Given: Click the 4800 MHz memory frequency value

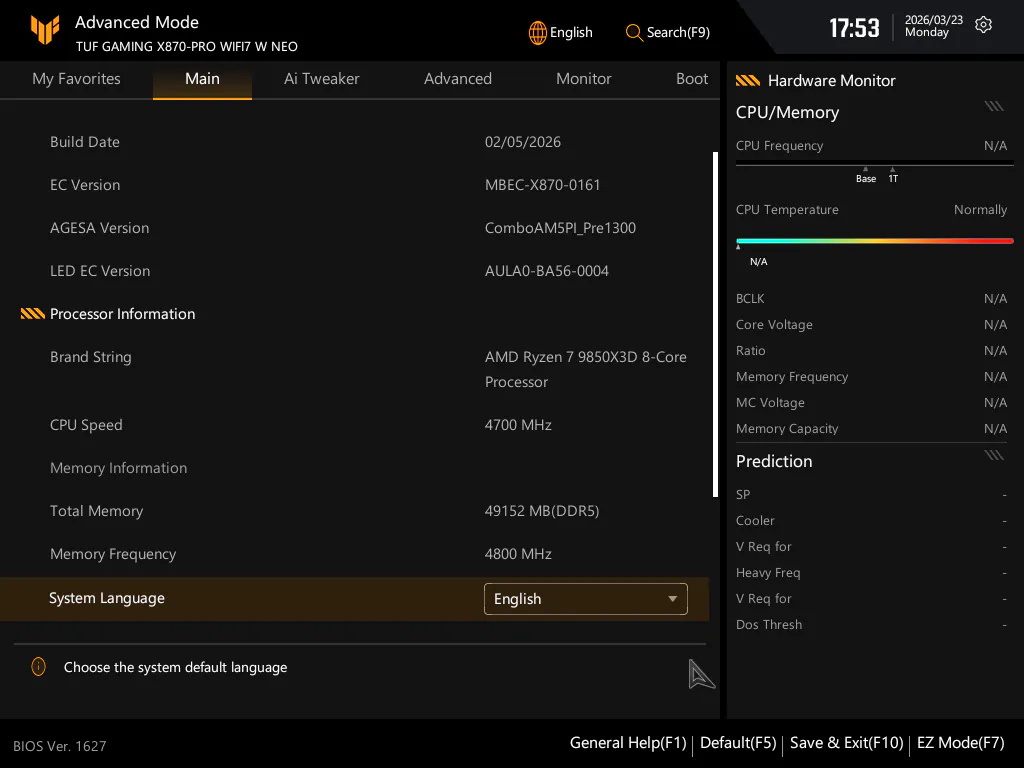Looking at the screenshot, I should (x=518, y=554).
